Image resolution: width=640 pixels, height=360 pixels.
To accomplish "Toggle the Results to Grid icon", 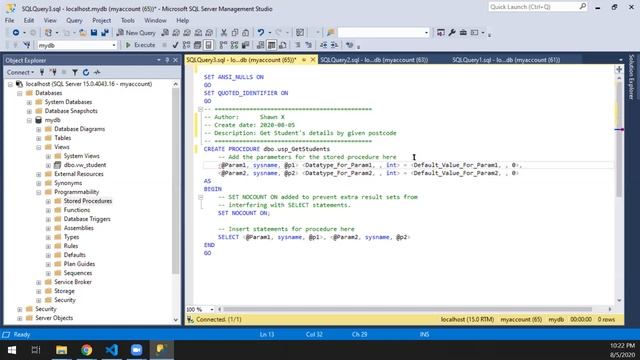I will click(271, 45).
